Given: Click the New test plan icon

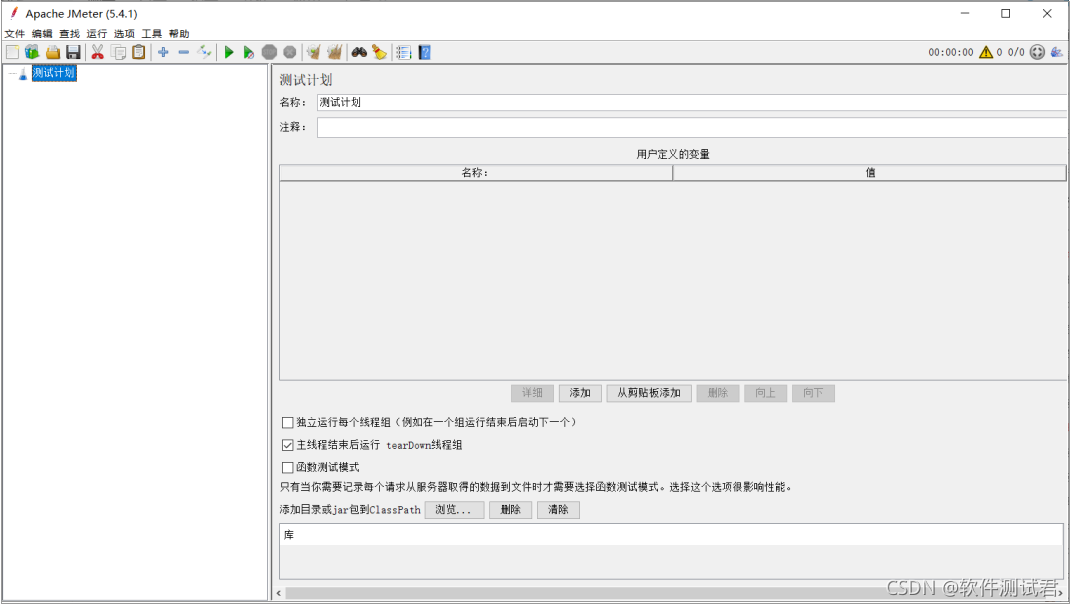Looking at the screenshot, I should 12,52.
